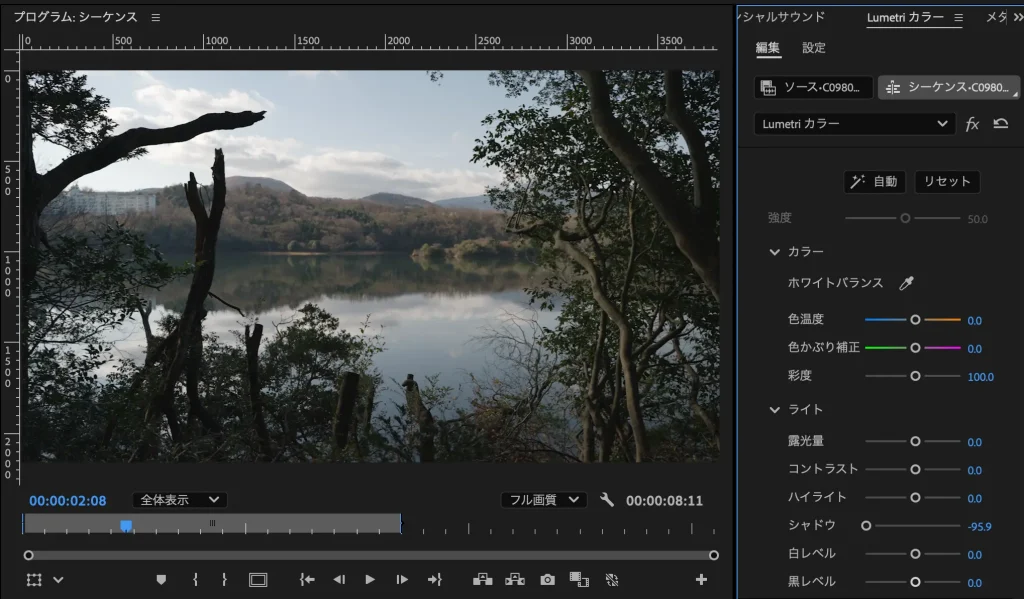1024x599 pixels.
Task: Toggle Global FX Mute in the transport bar
Action: 613,579
